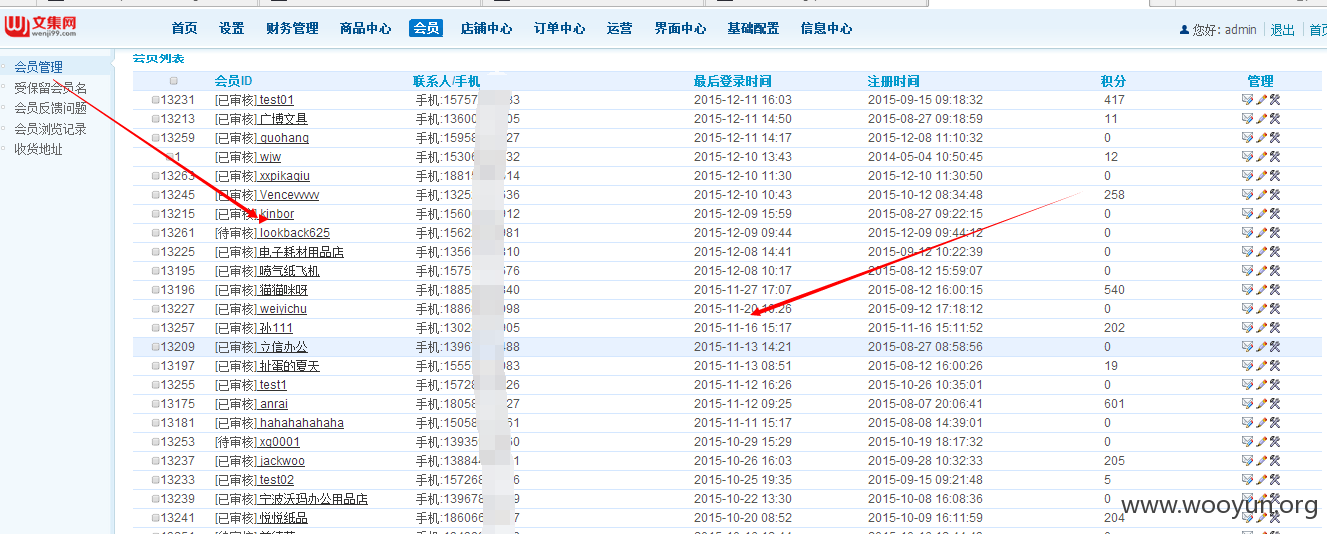Click the message icon for hahahahahaha

tap(1247, 423)
